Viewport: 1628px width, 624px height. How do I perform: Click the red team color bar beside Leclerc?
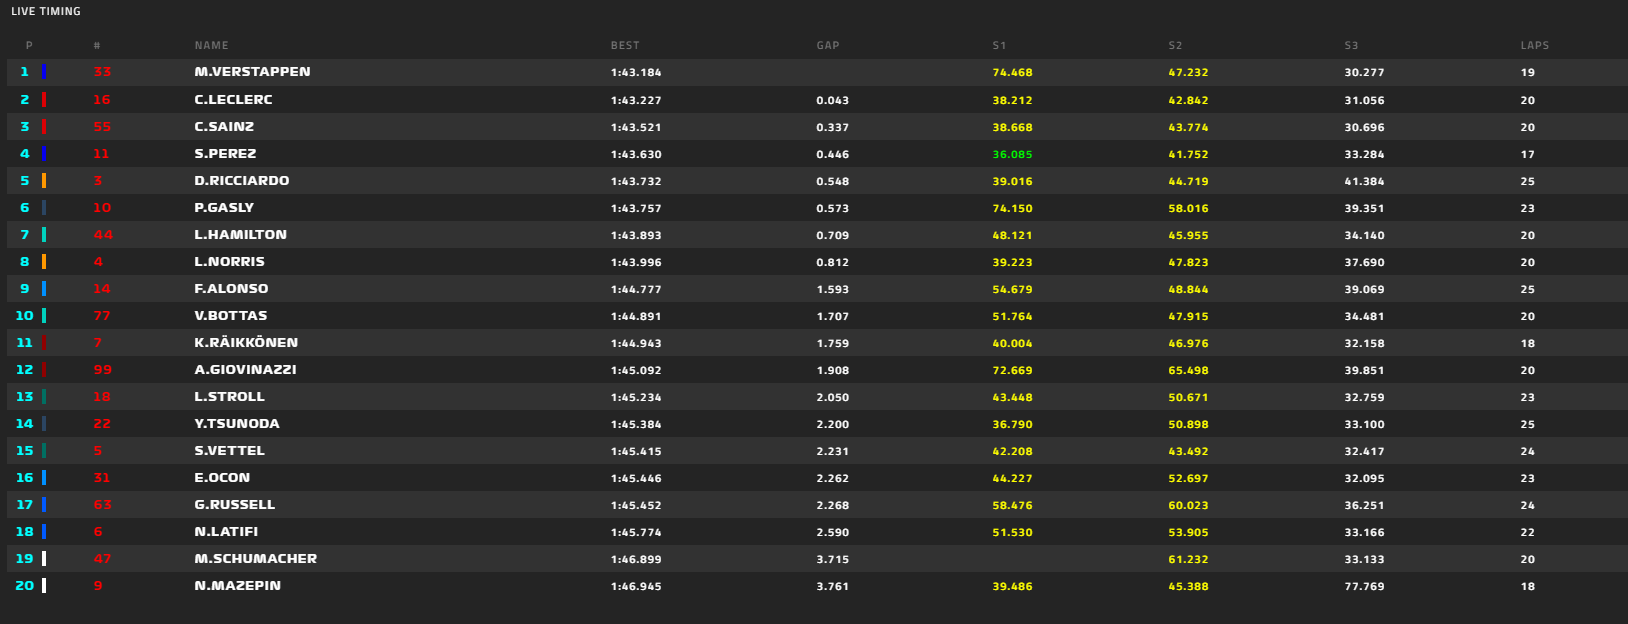[x=44, y=100]
